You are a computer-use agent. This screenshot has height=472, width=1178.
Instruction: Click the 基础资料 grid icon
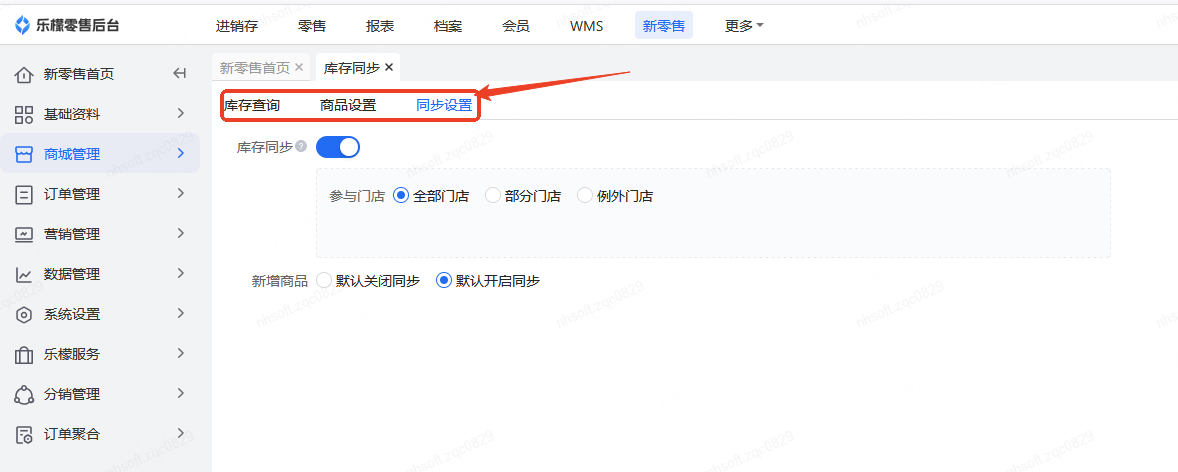coord(24,114)
